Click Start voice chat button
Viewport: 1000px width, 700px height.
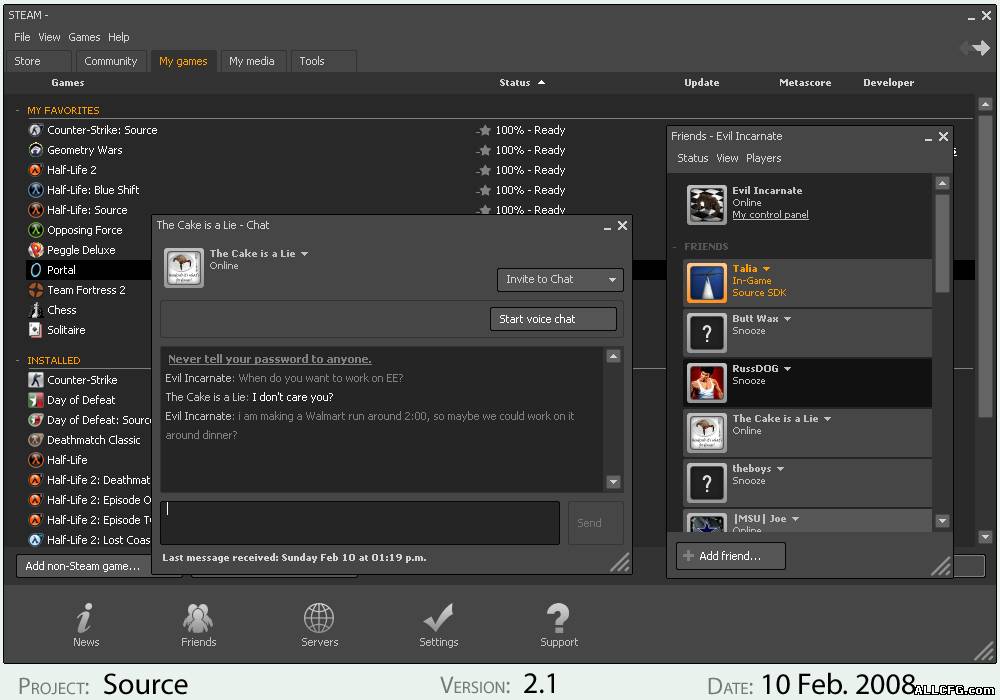pyautogui.click(x=553, y=319)
